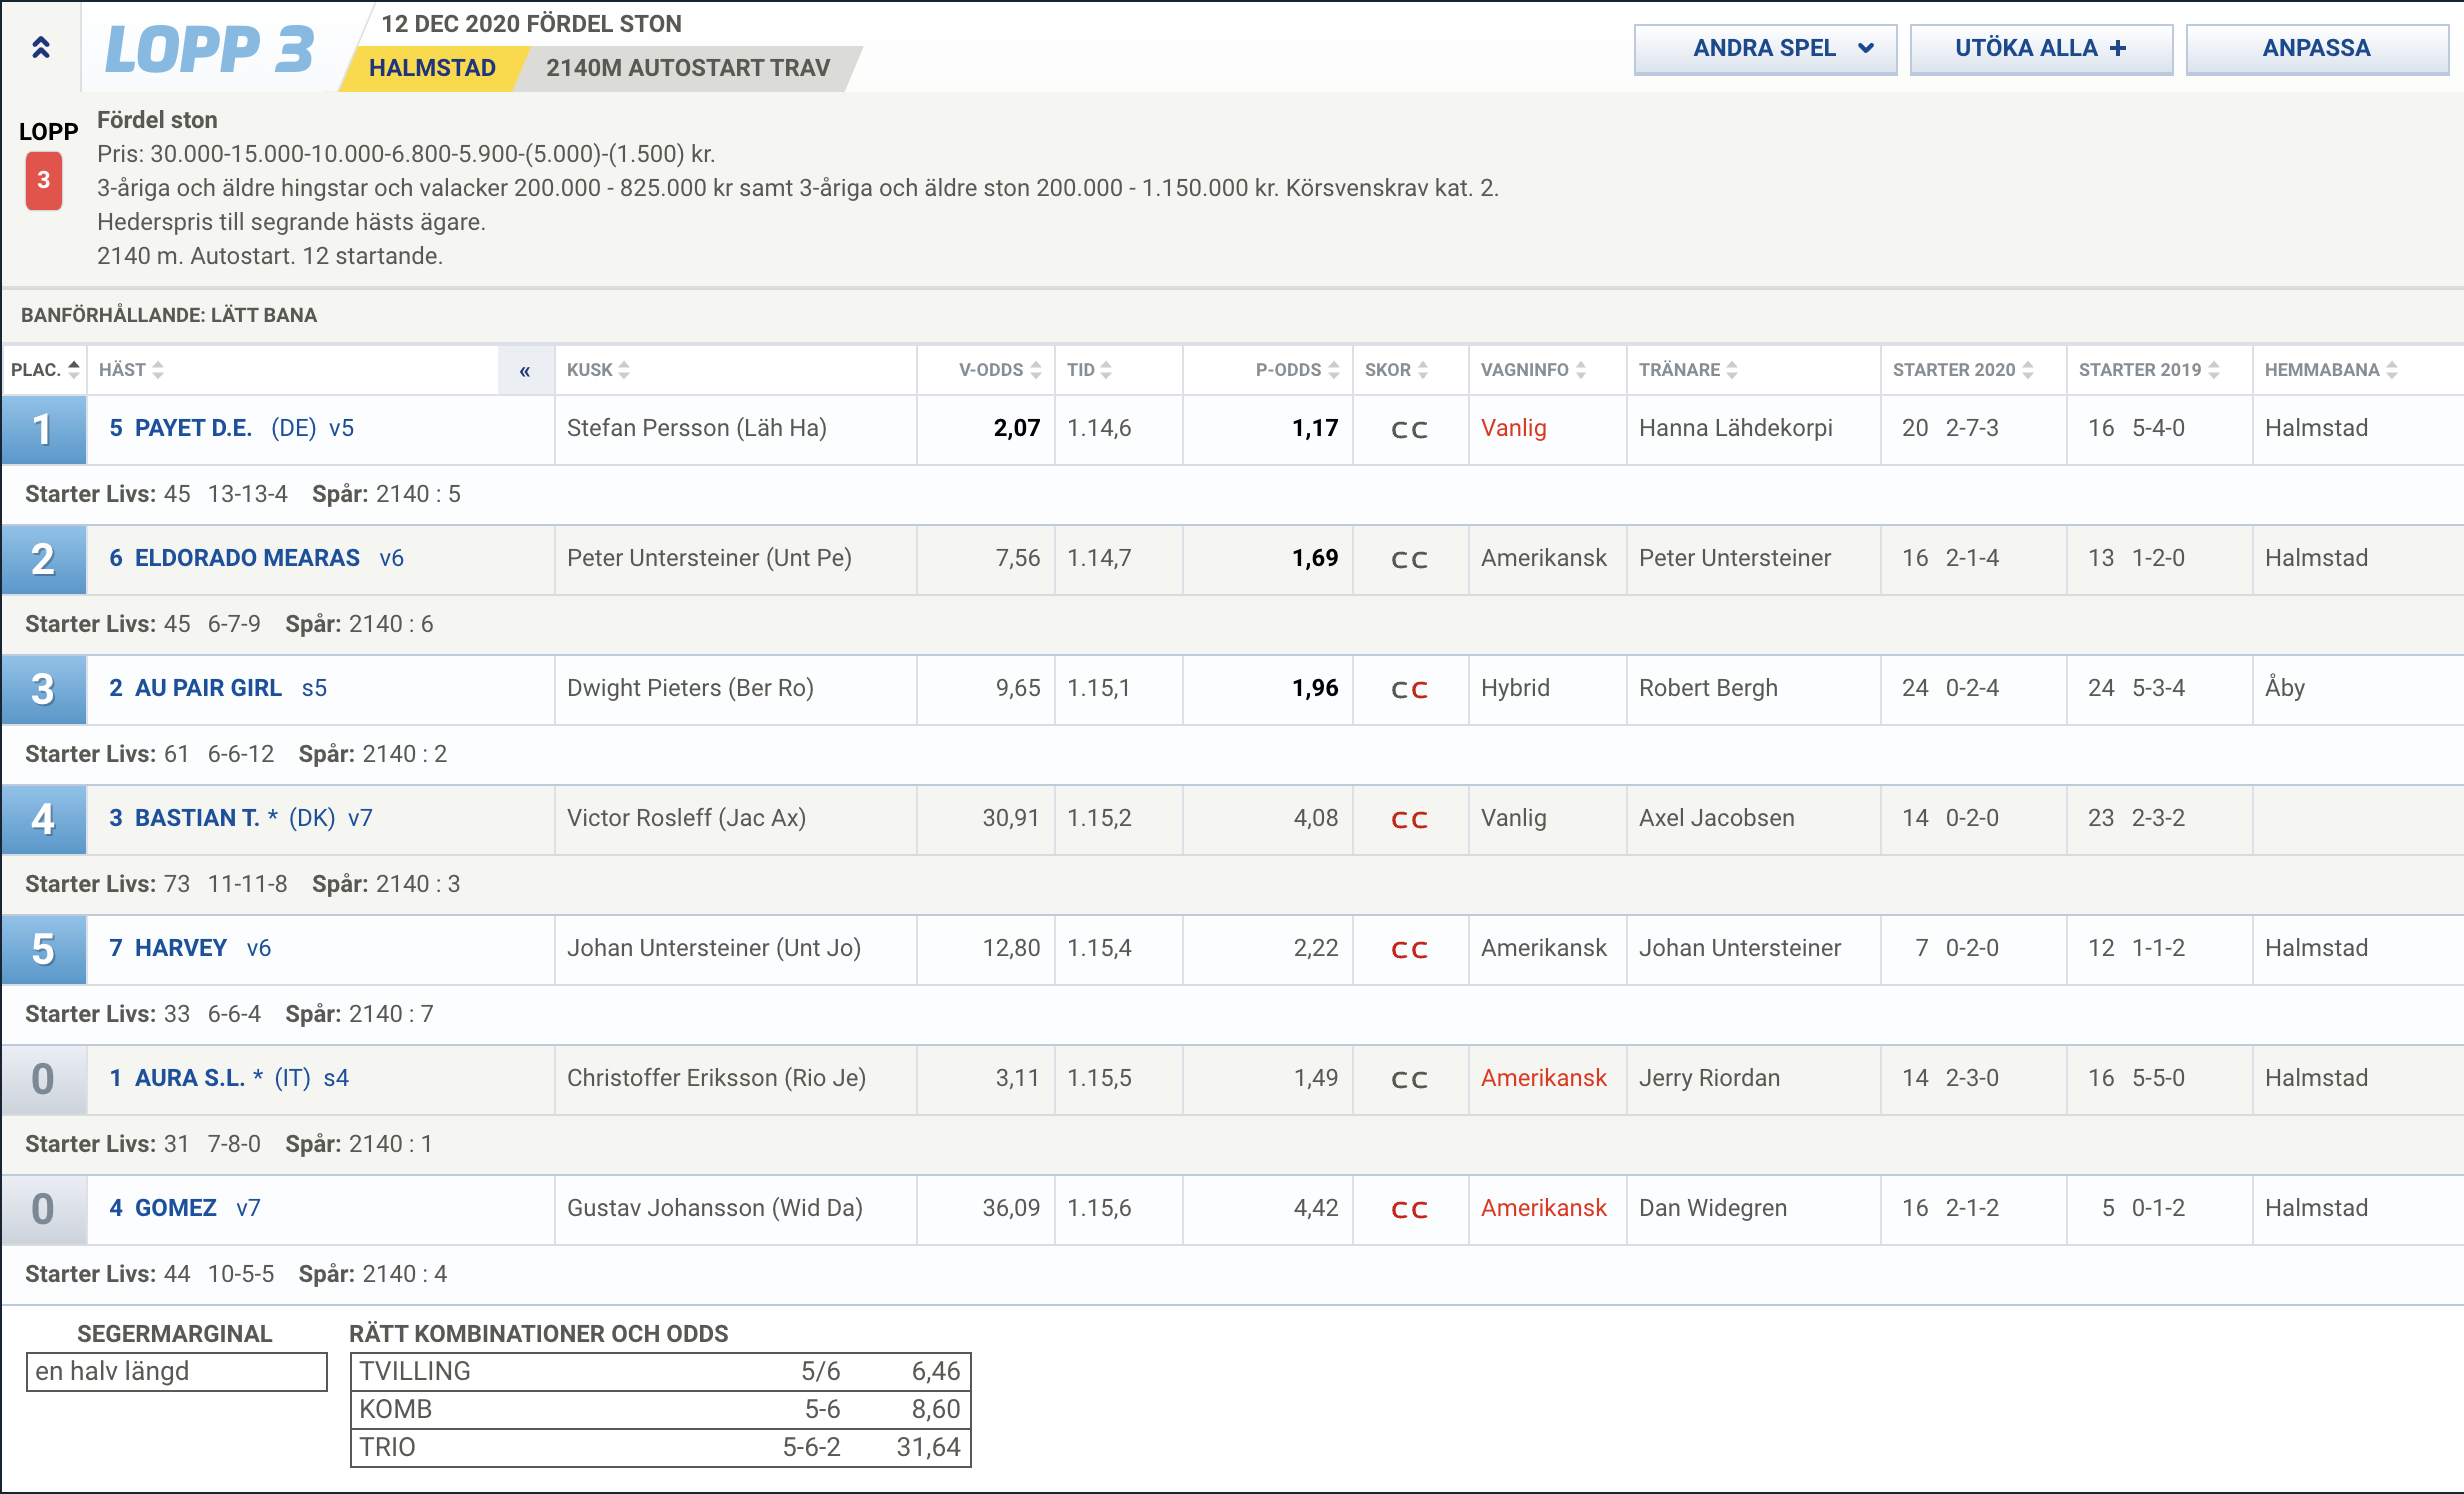Click placing number 1 badge
The height and width of the screenshot is (1494, 2464).
tap(43, 430)
